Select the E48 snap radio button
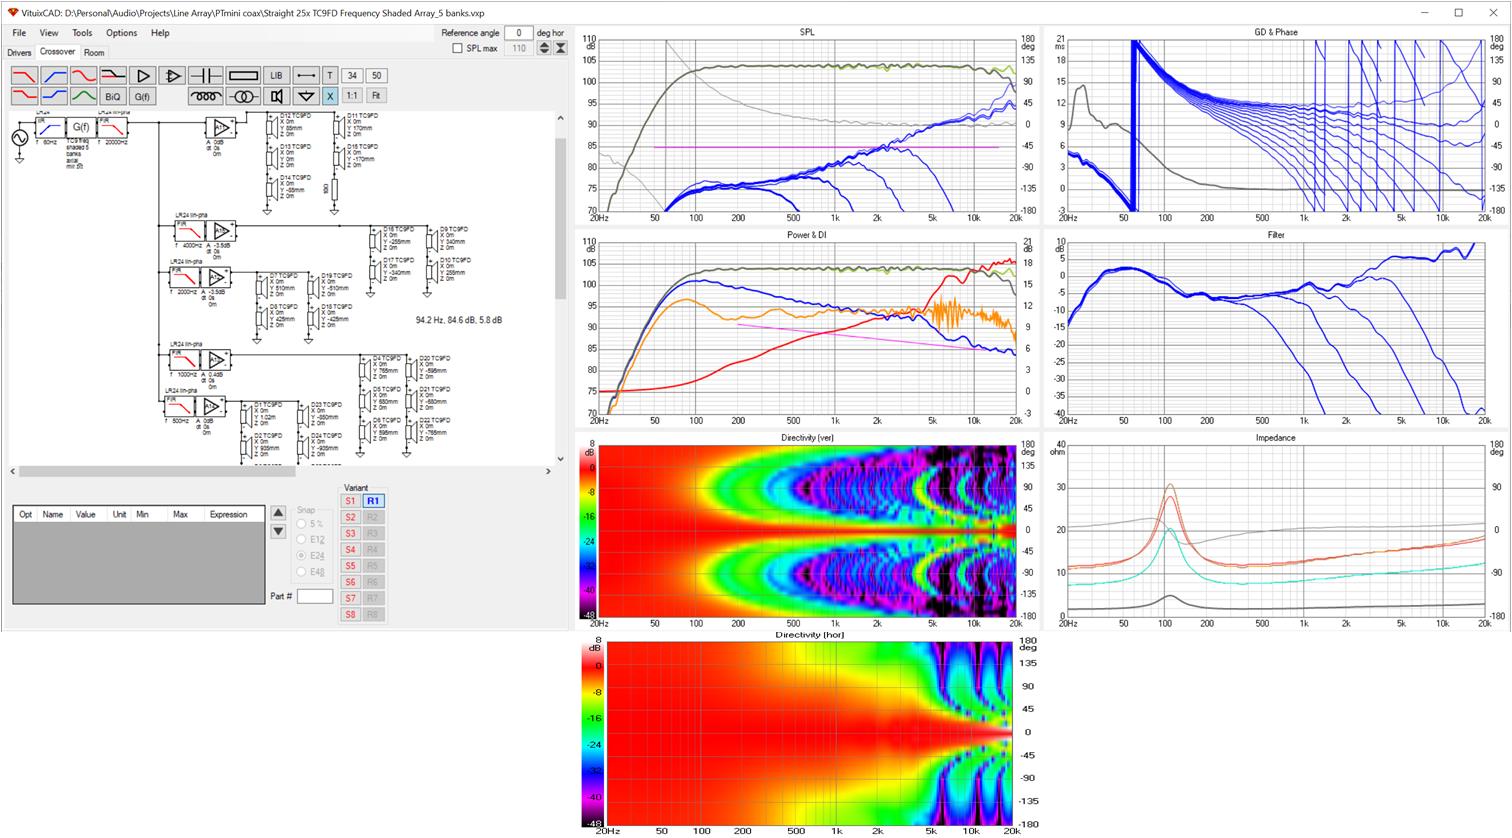The width and height of the screenshot is (1512, 838). [x=301, y=572]
